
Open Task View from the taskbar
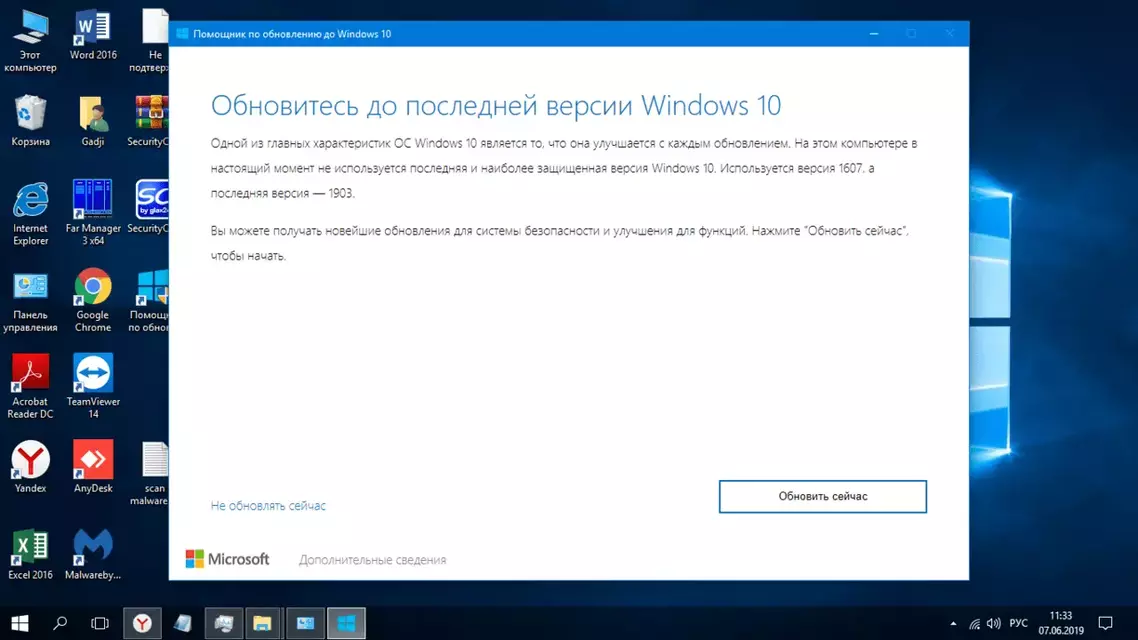(x=99, y=623)
